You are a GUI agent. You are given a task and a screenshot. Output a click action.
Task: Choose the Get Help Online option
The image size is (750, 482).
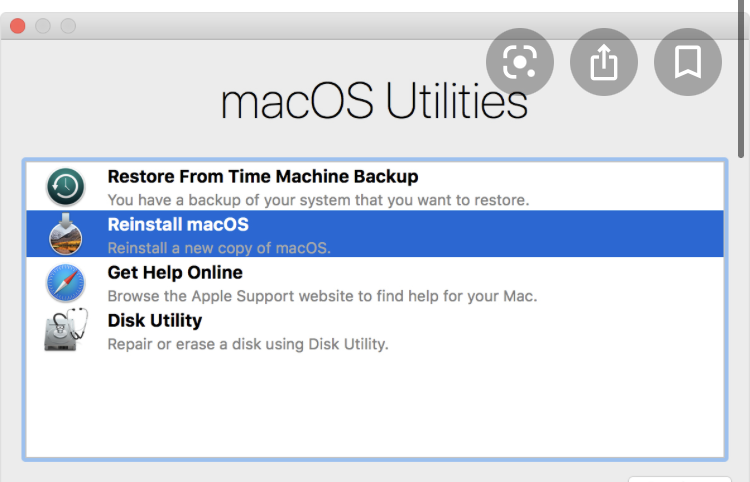[x=175, y=272]
